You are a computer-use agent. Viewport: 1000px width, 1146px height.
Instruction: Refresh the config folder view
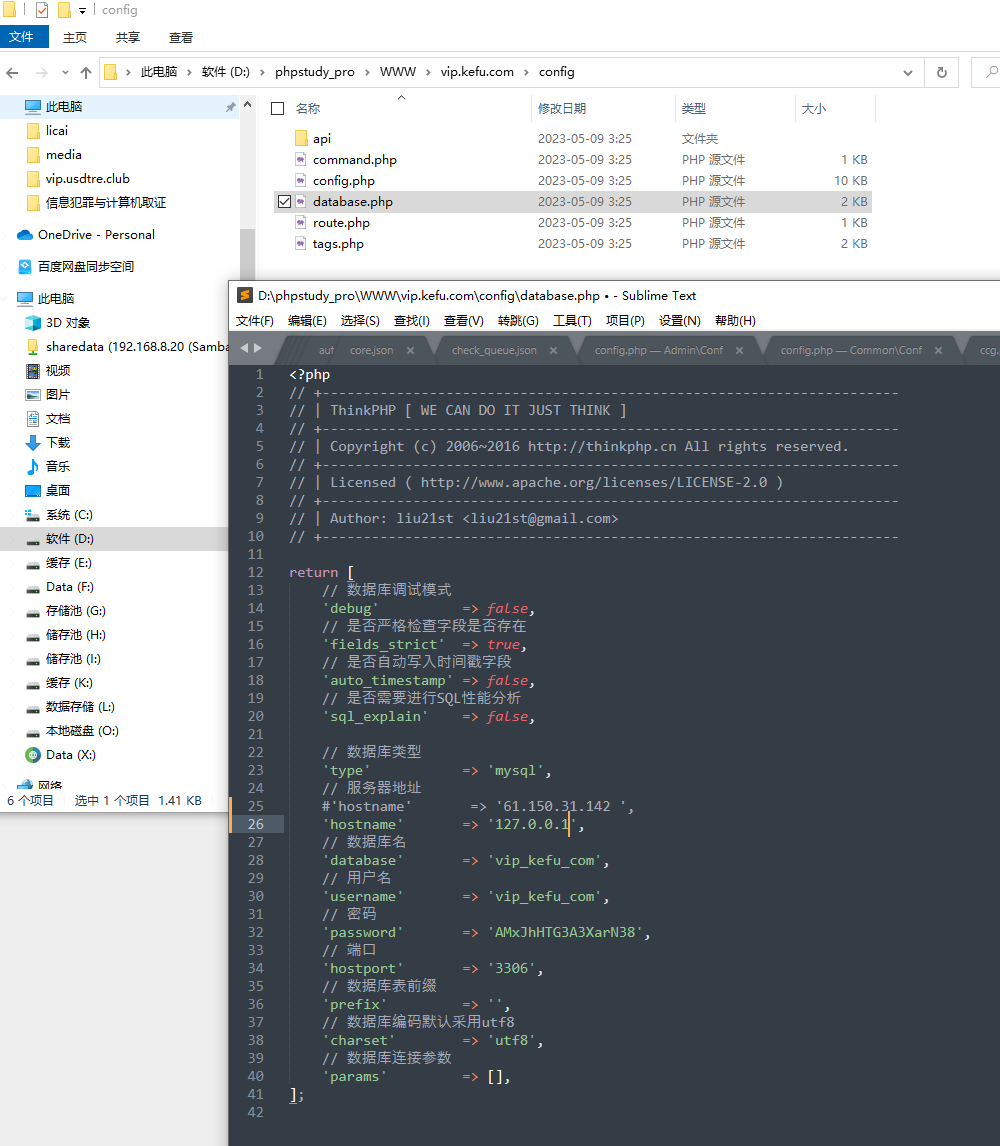point(942,72)
